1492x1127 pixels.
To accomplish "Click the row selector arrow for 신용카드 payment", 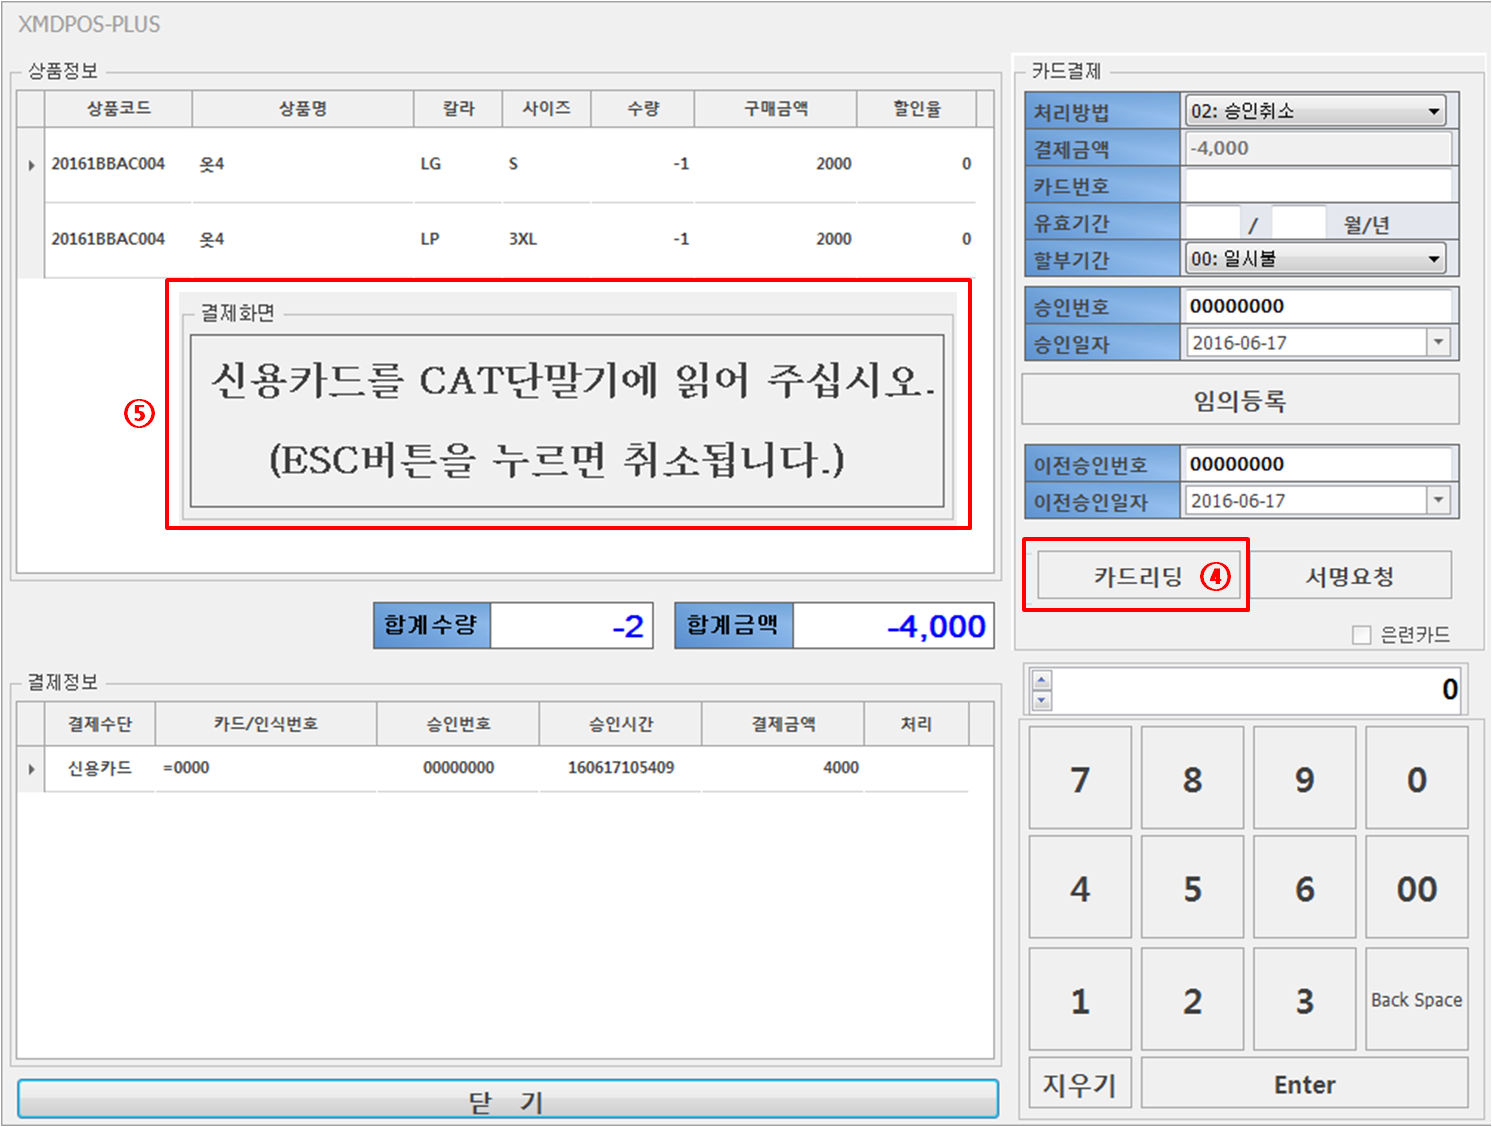I will (x=31, y=769).
